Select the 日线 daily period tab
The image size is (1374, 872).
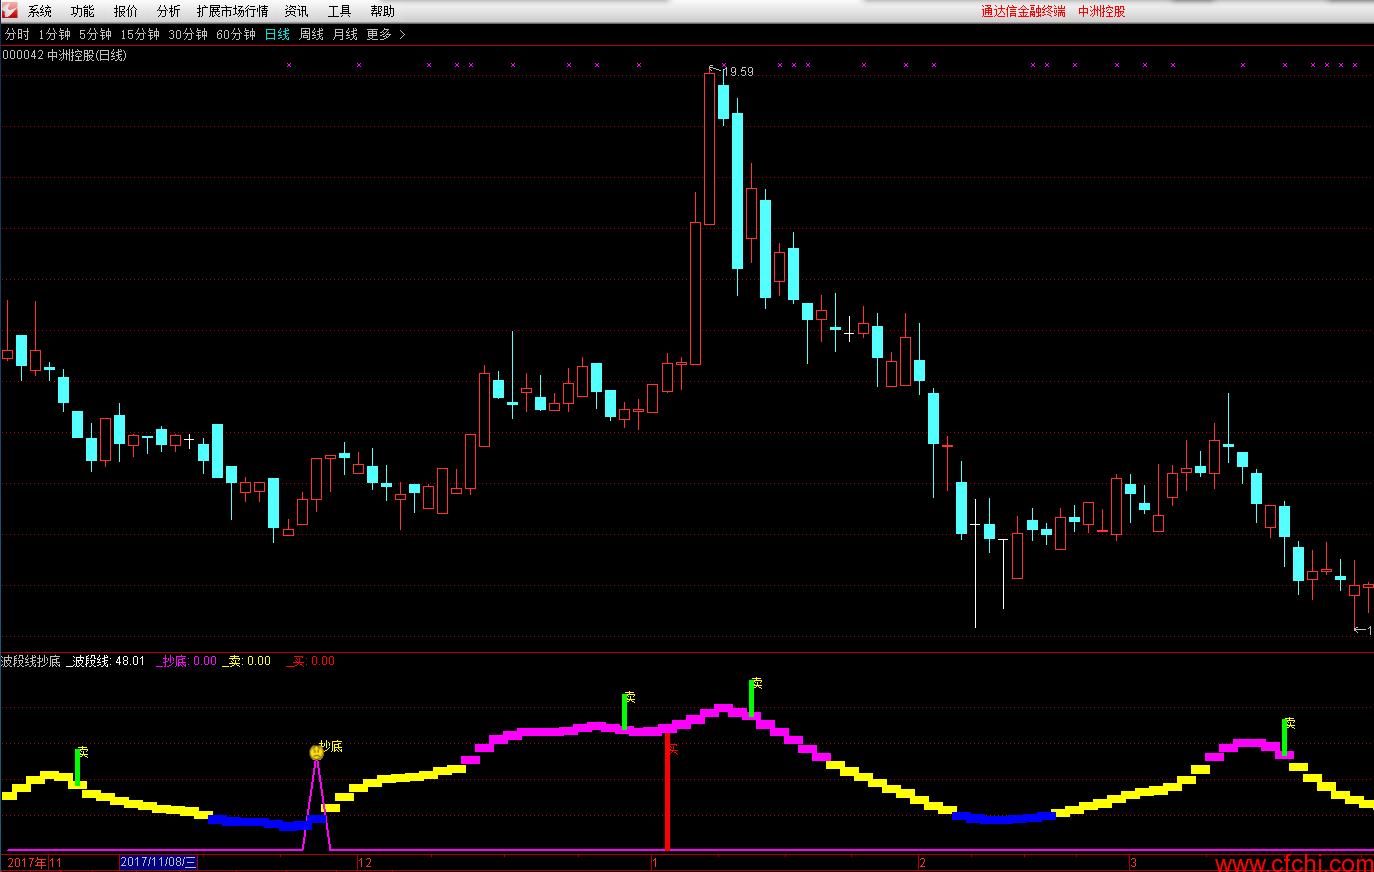click(277, 34)
